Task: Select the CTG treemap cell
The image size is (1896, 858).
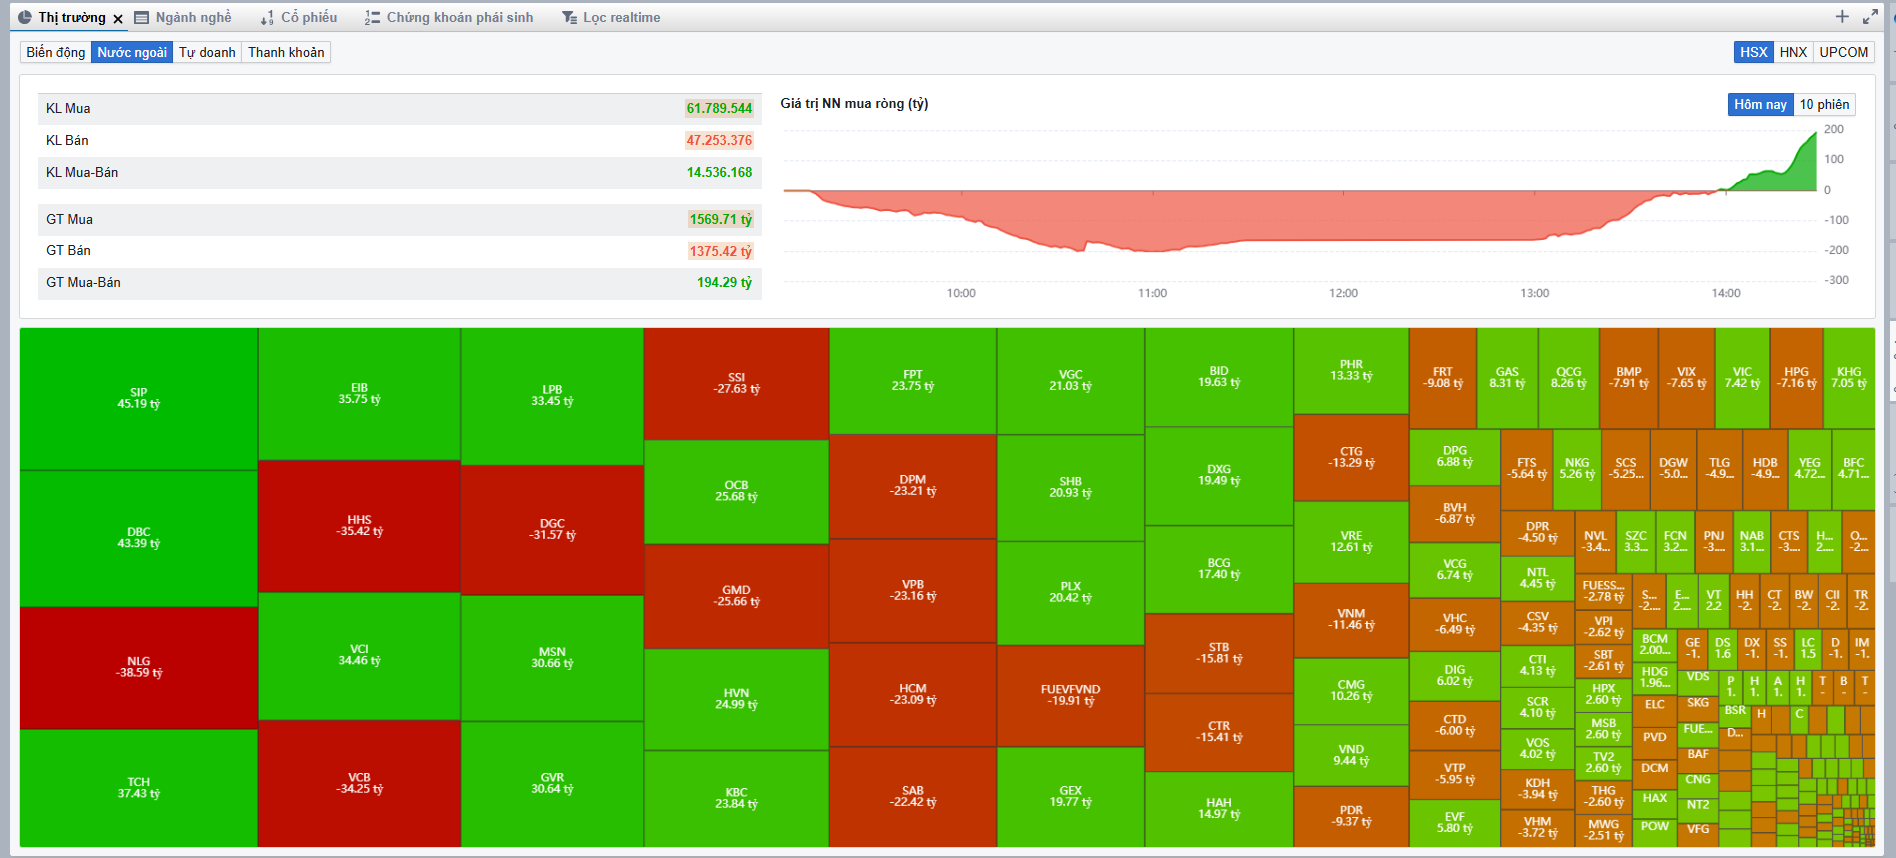Action: pyautogui.click(x=1351, y=458)
